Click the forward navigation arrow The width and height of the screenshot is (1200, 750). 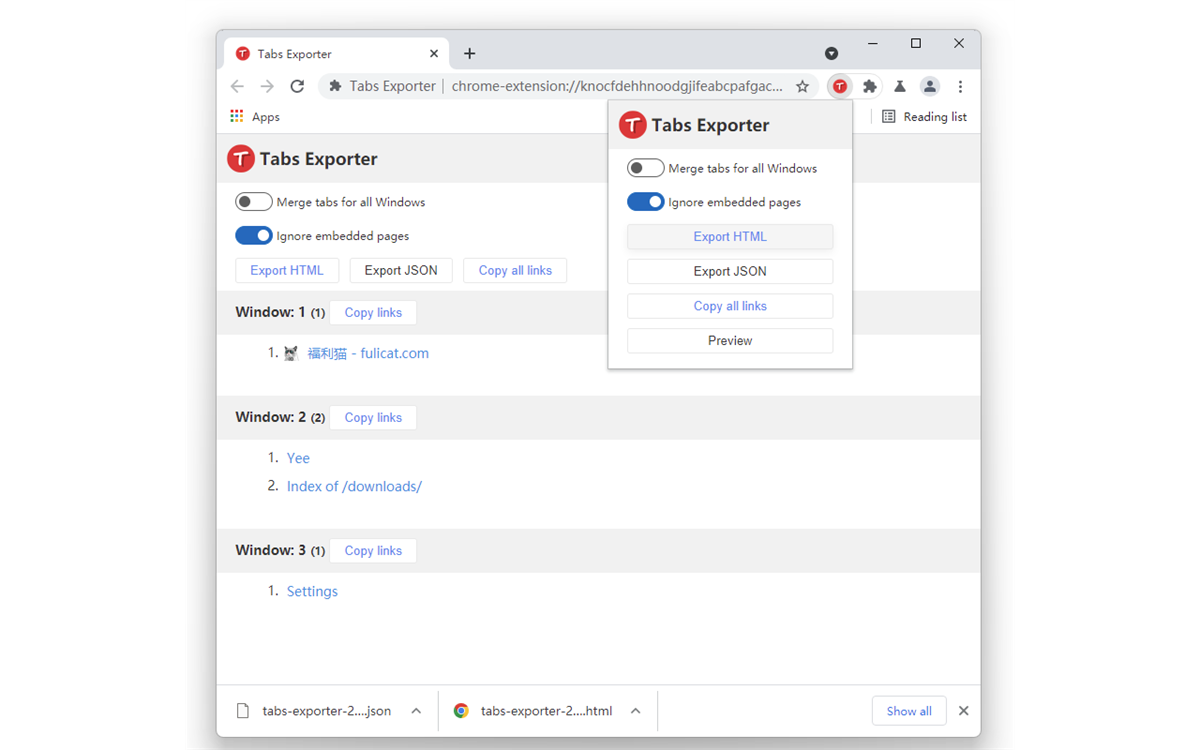coord(267,86)
